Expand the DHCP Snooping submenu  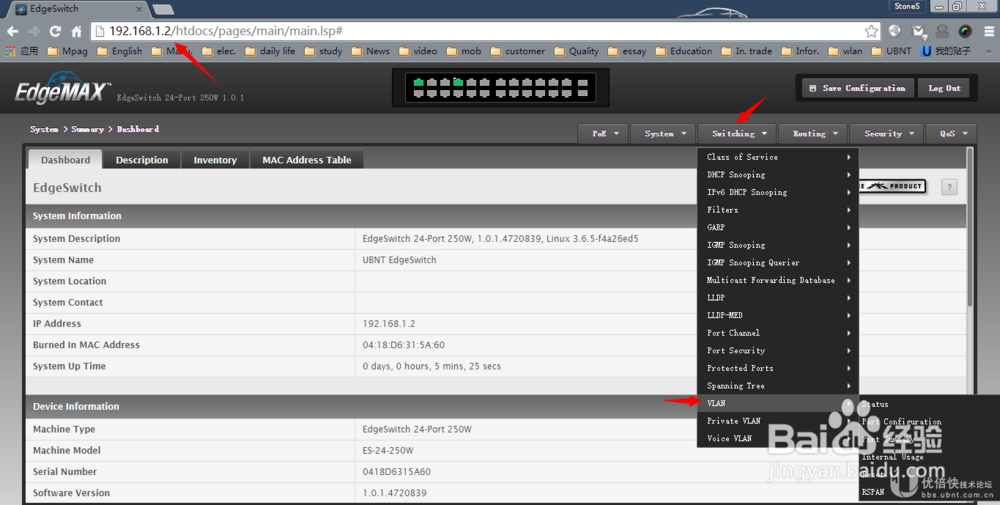[777, 175]
